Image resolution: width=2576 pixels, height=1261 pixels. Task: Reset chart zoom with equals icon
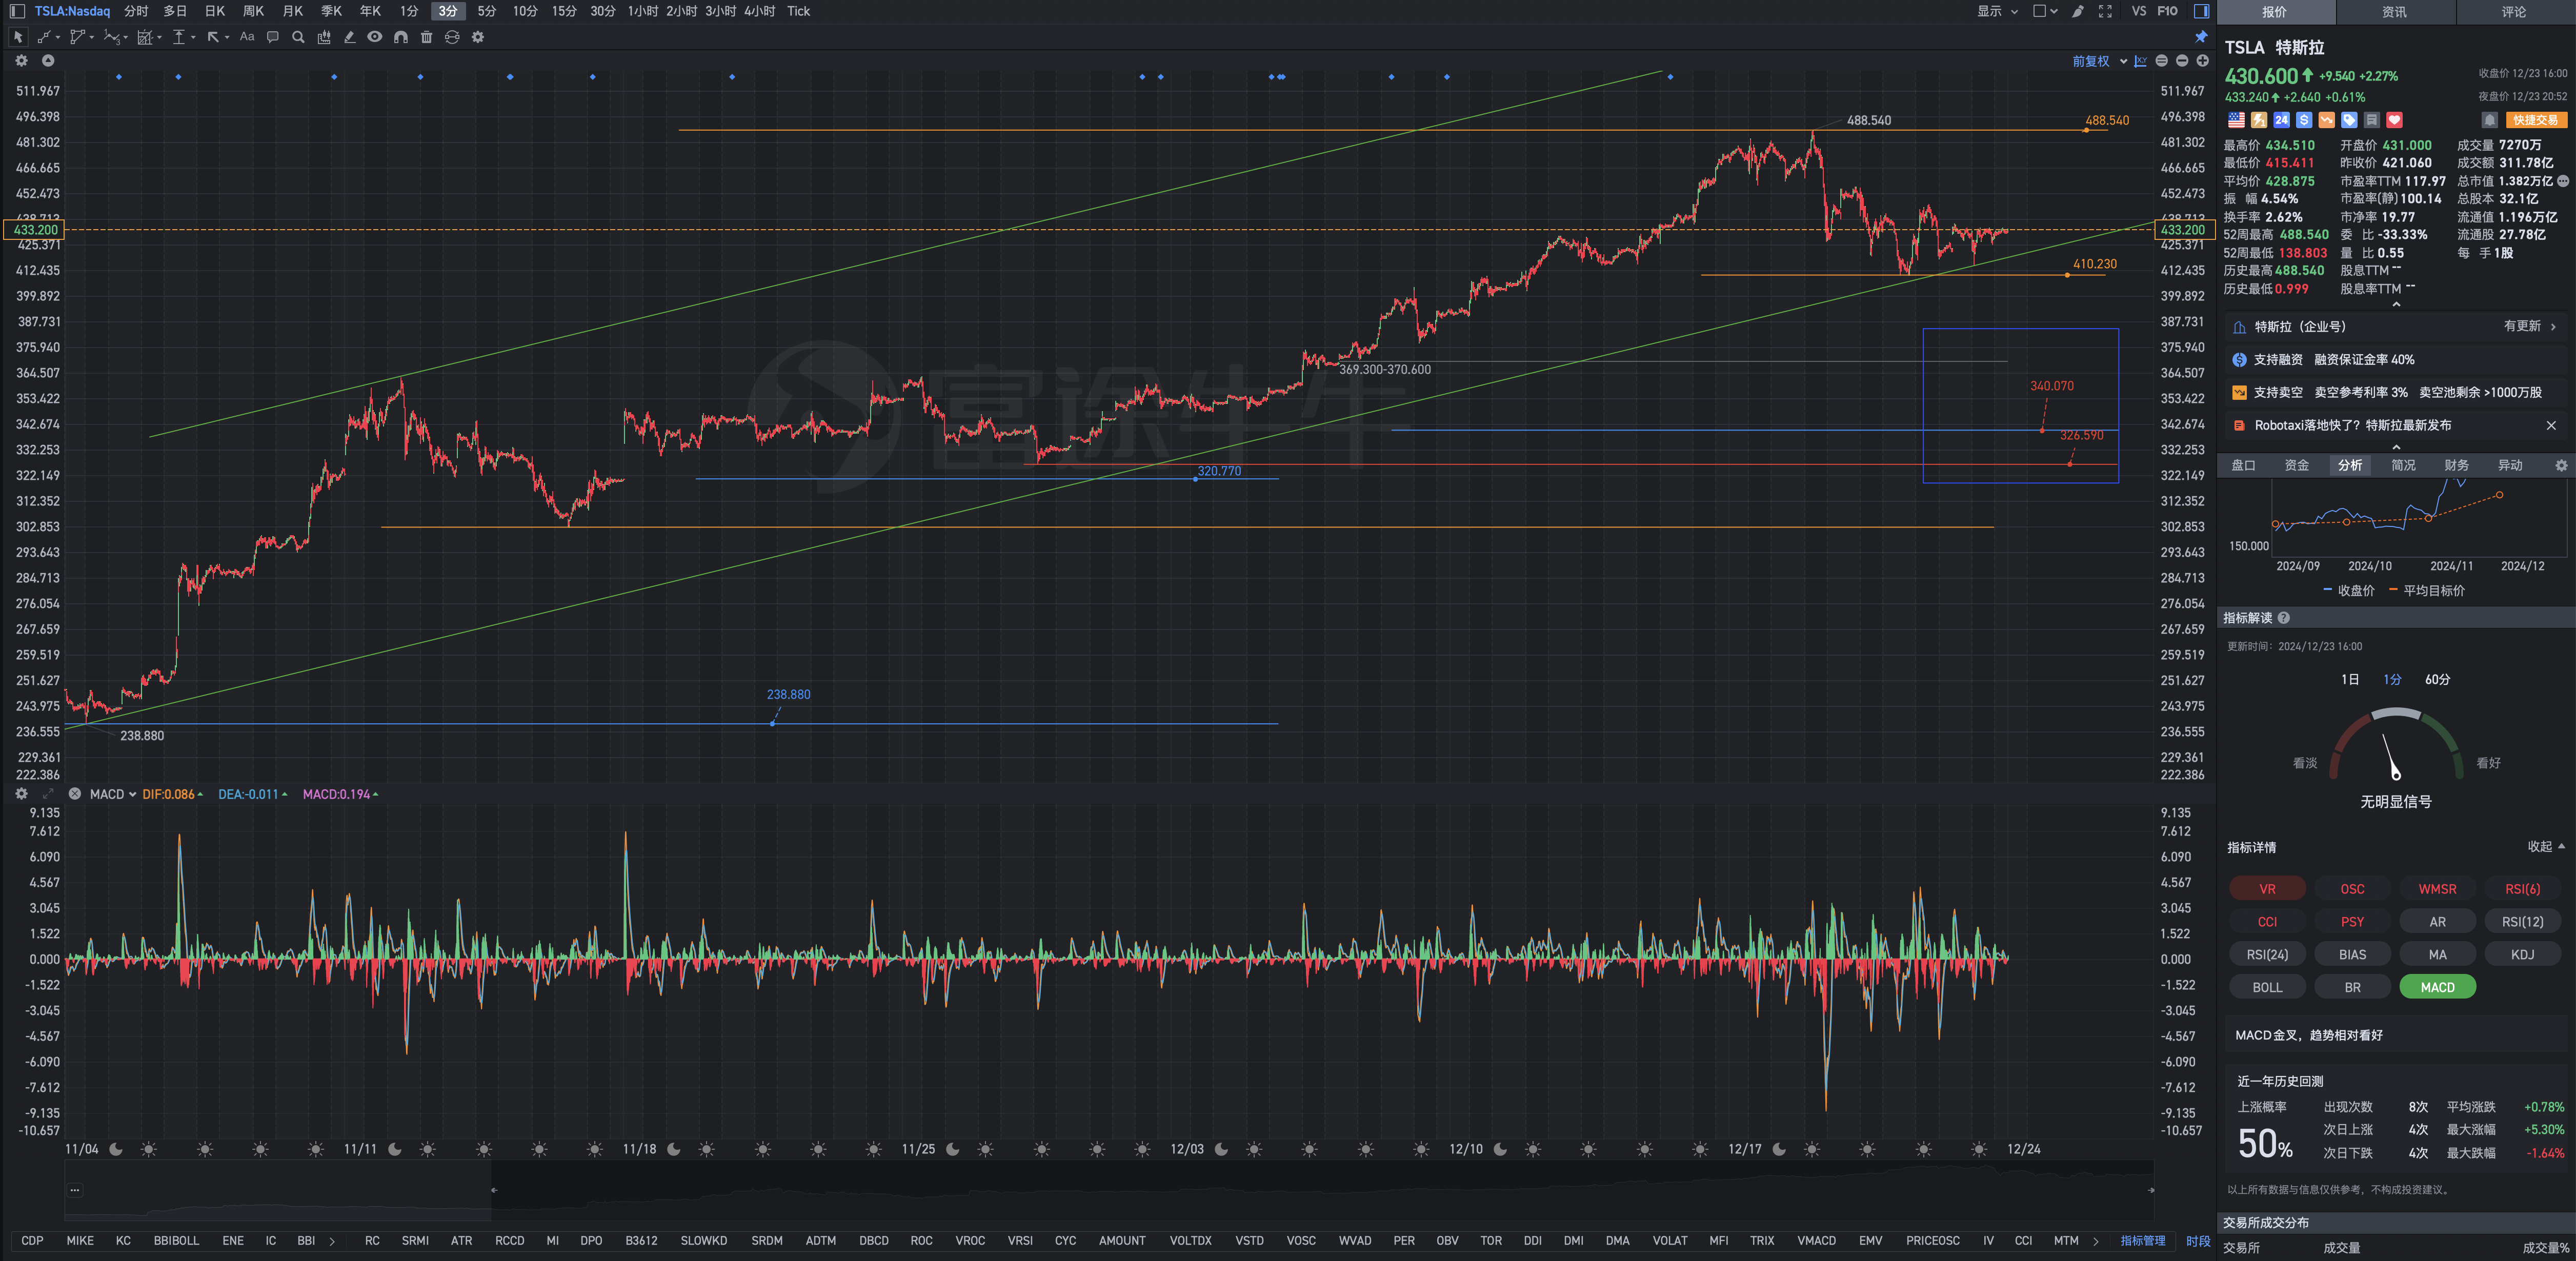2162,61
